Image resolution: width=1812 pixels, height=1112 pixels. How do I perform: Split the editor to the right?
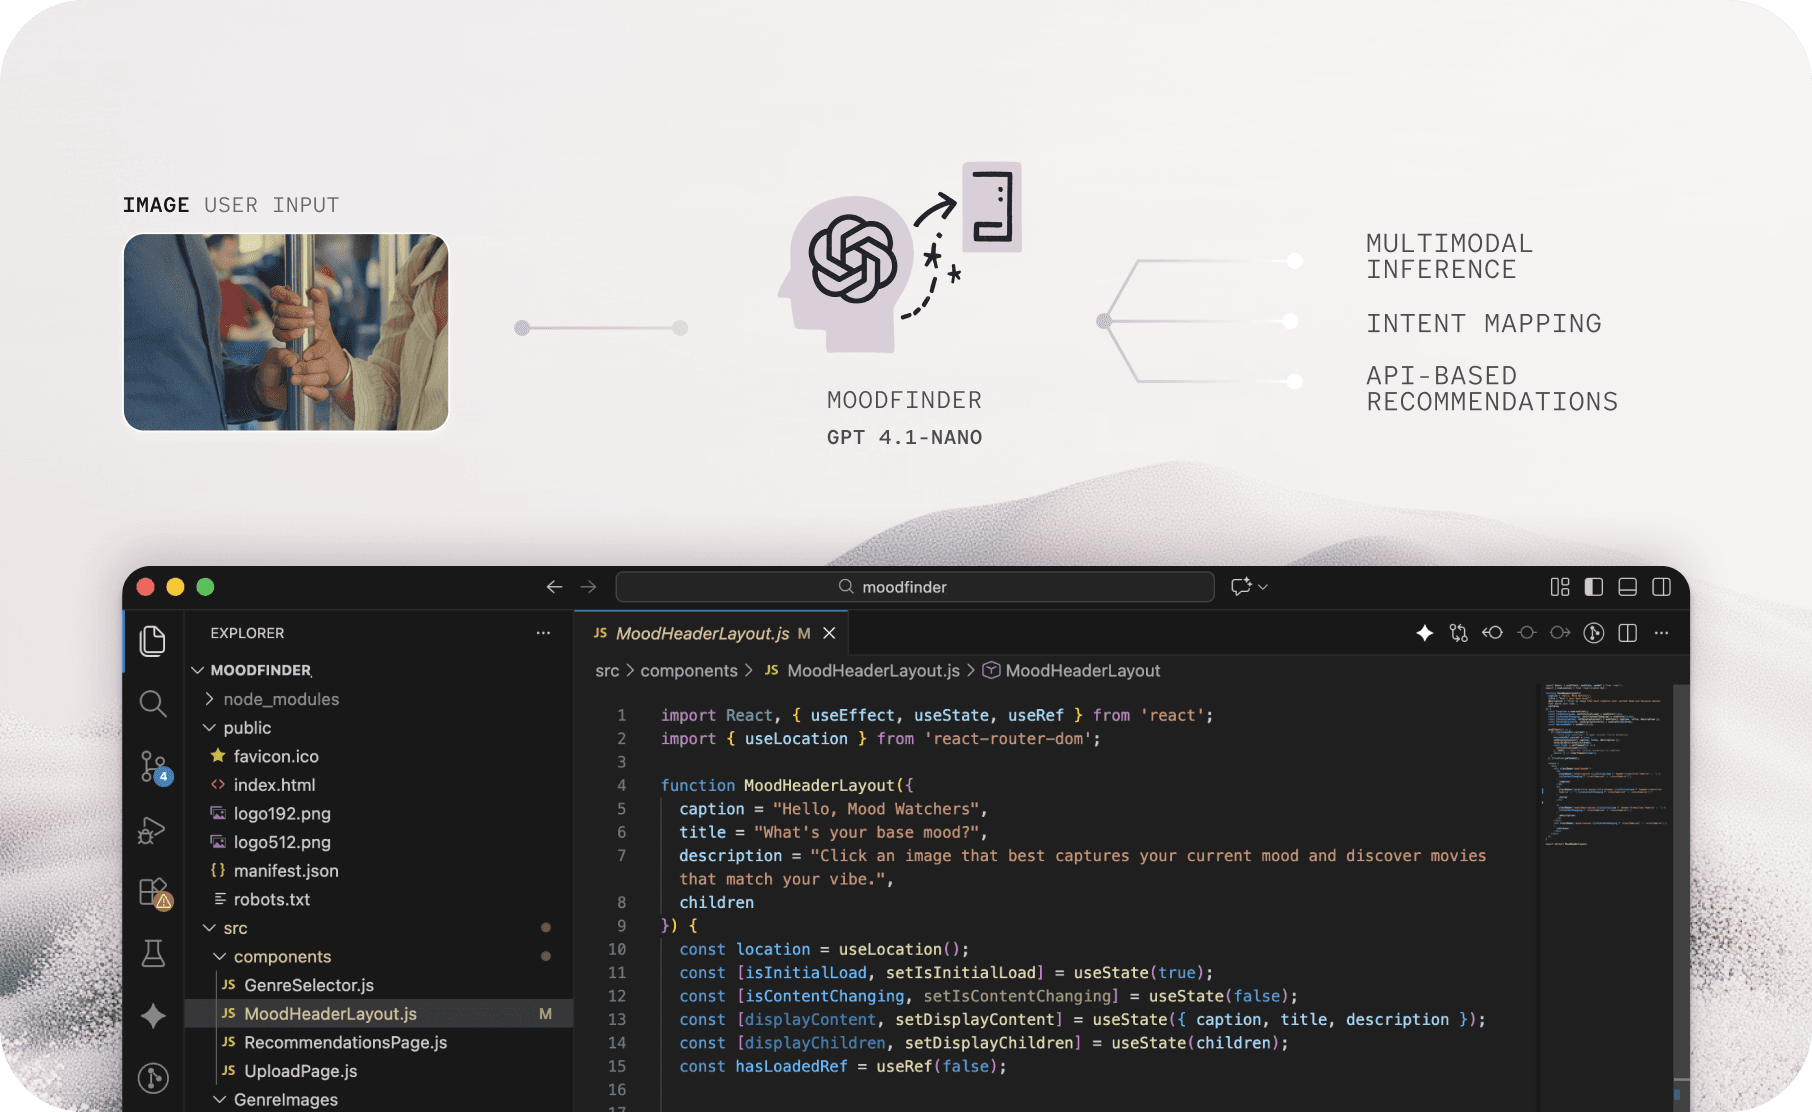[x=1628, y=633]
